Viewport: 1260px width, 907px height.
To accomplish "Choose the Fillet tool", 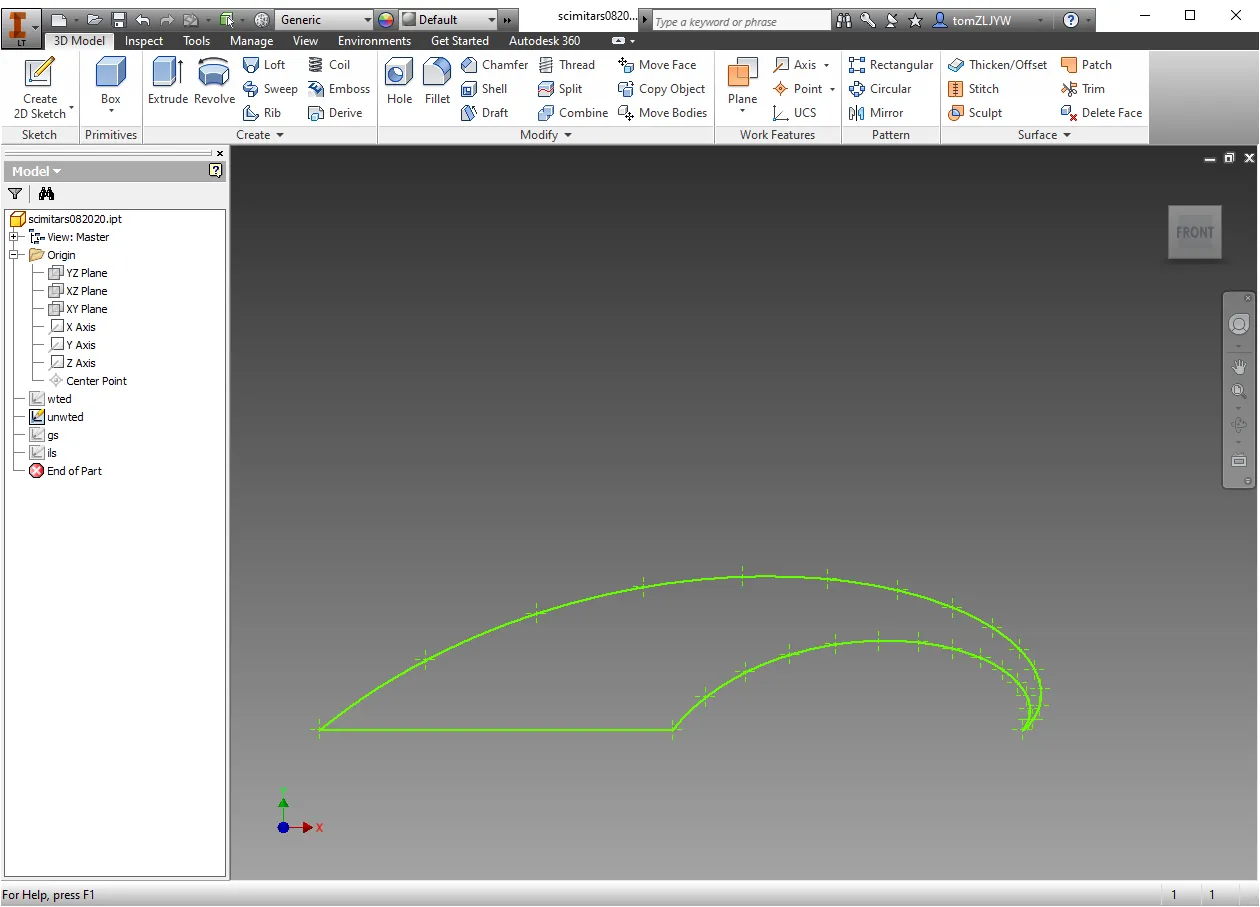I will tap(437, 80).
